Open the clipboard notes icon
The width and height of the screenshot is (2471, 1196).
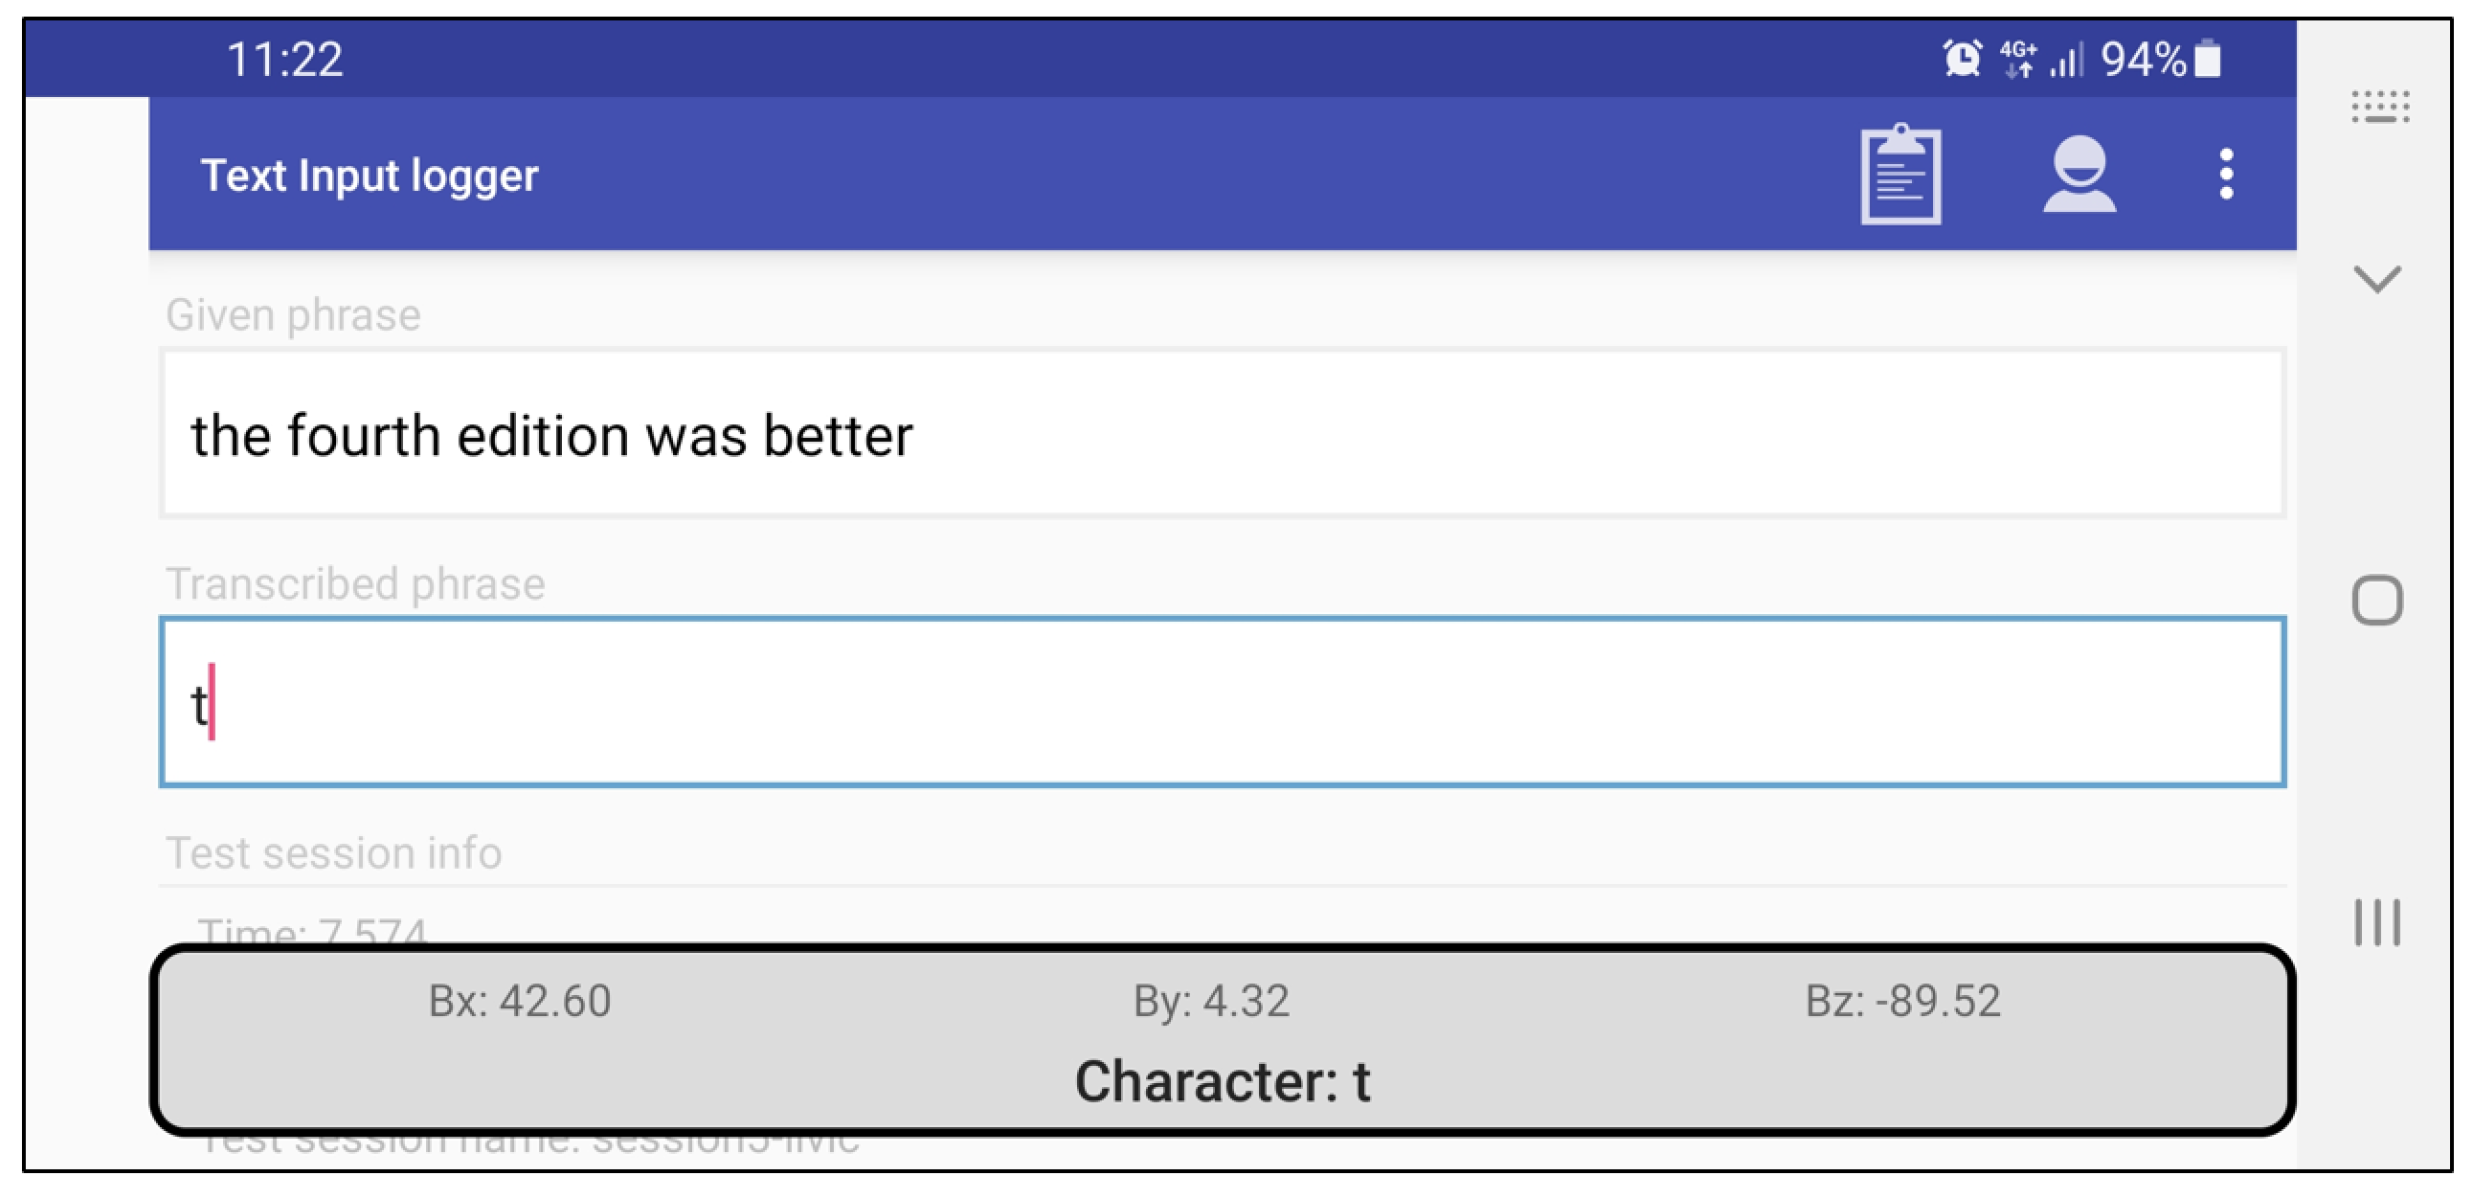click(x=1899, y=176)
